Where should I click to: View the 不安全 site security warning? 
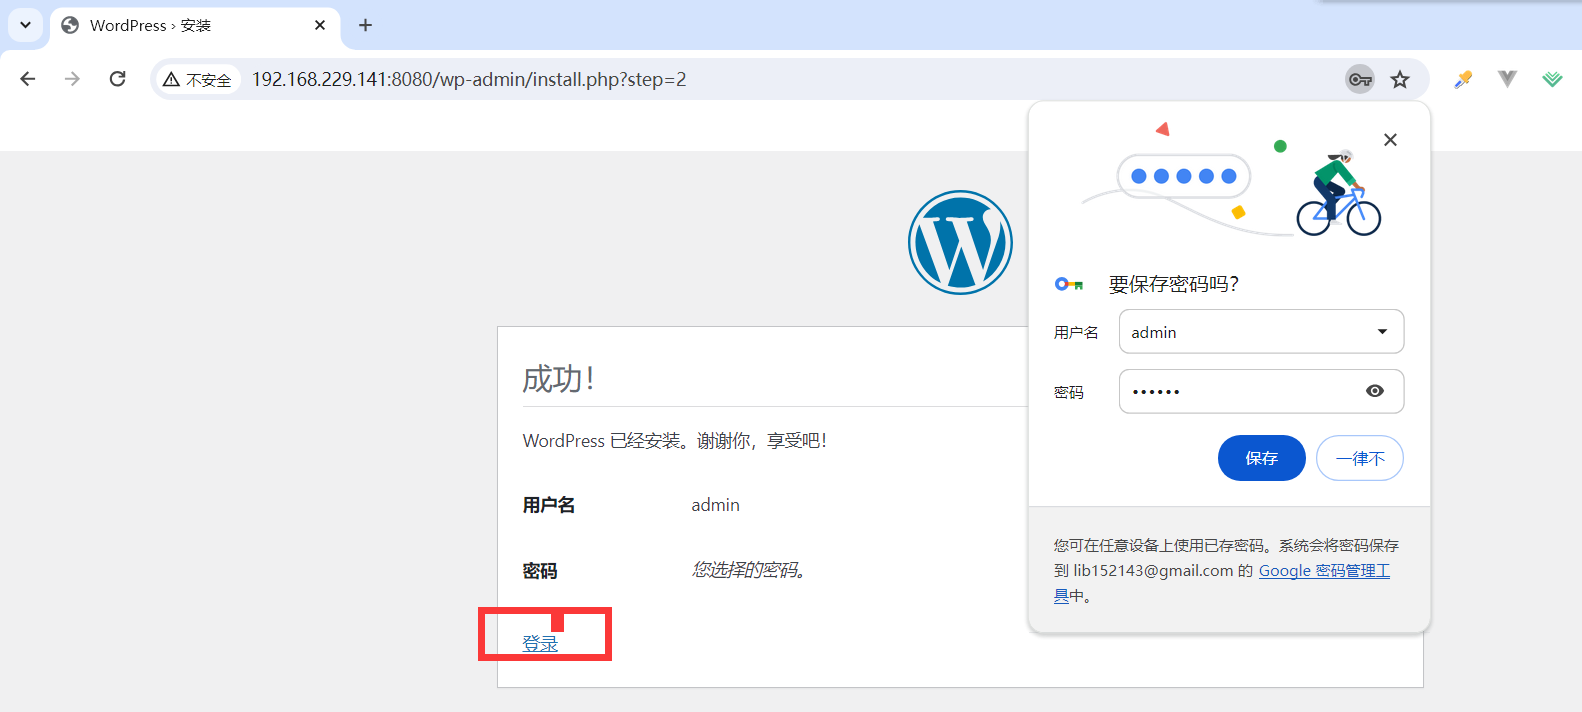[198, 80]
